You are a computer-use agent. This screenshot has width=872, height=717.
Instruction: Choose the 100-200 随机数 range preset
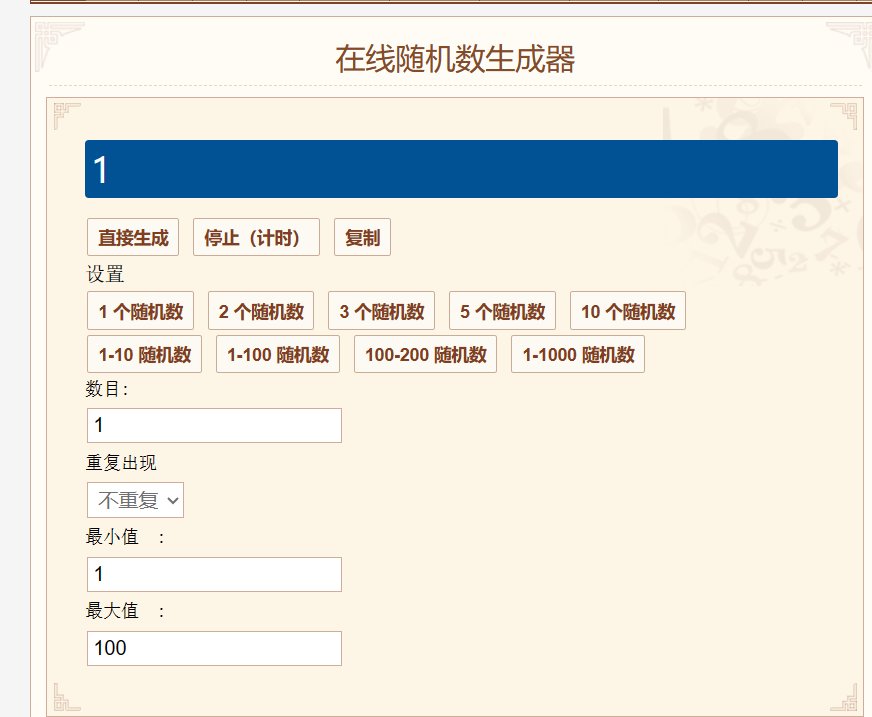(425, 354)
